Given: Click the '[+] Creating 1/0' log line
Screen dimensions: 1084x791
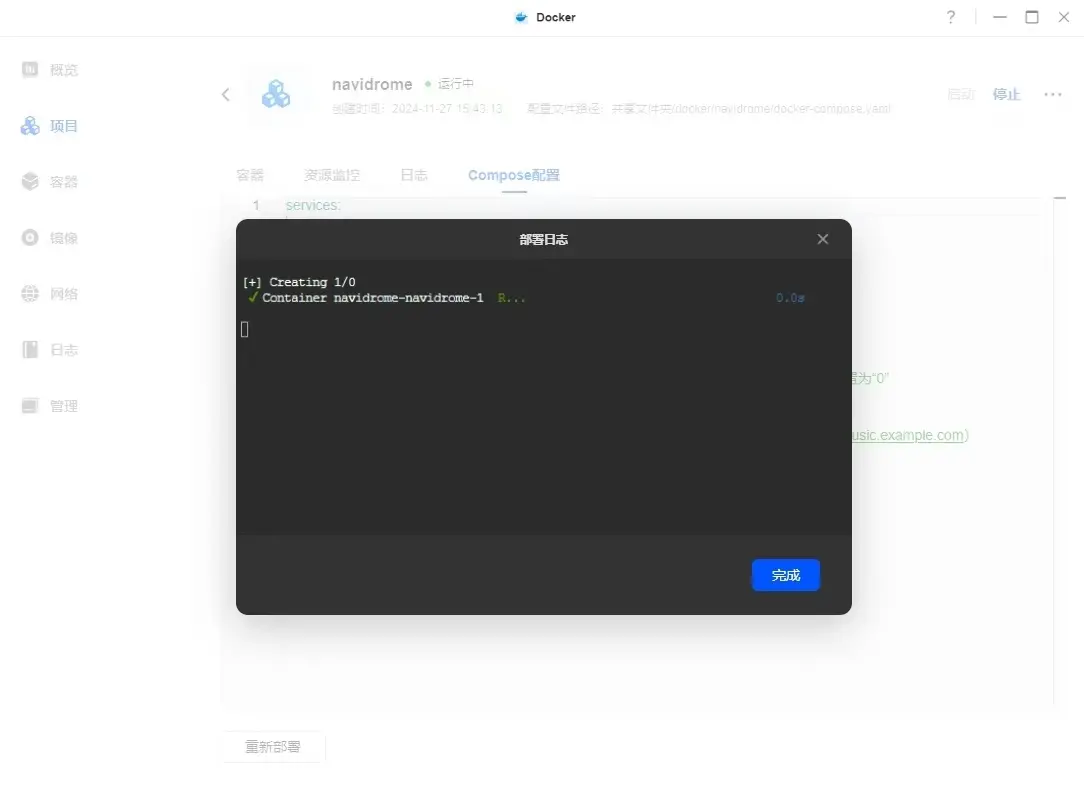Looking at the screenshot, I should click(x=299, y=282).
